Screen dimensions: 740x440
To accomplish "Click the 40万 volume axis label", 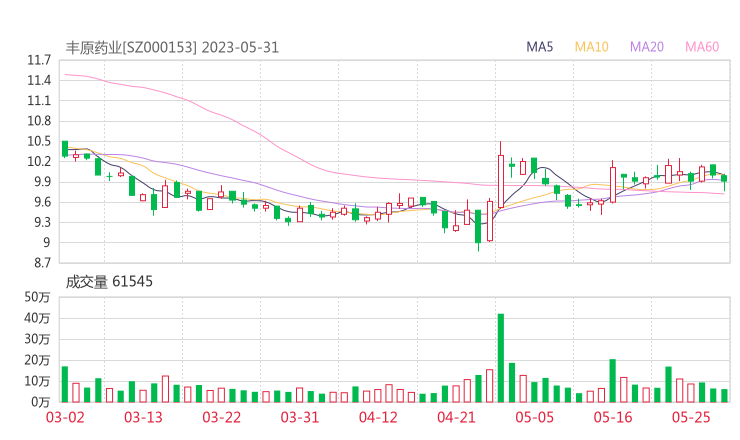I will [37, 318].
